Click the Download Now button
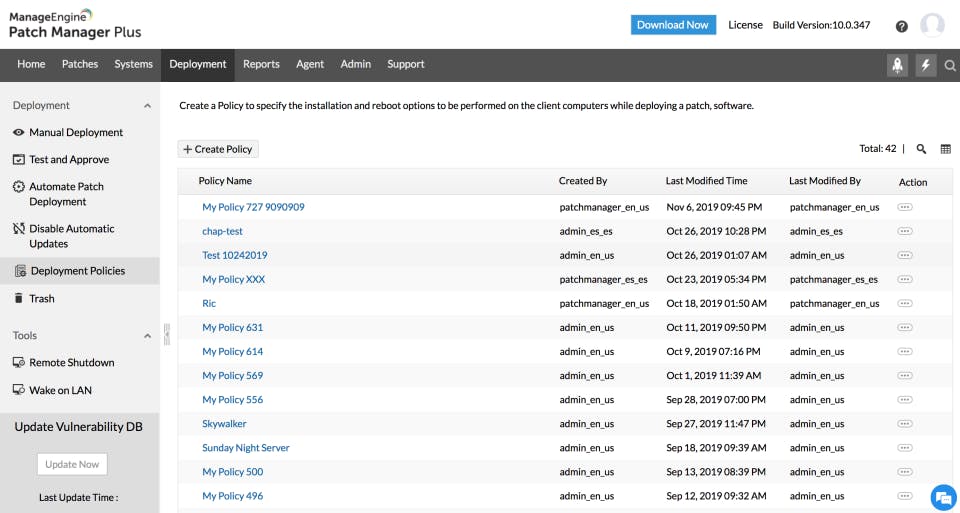960x513 pixels. [673, 25]
